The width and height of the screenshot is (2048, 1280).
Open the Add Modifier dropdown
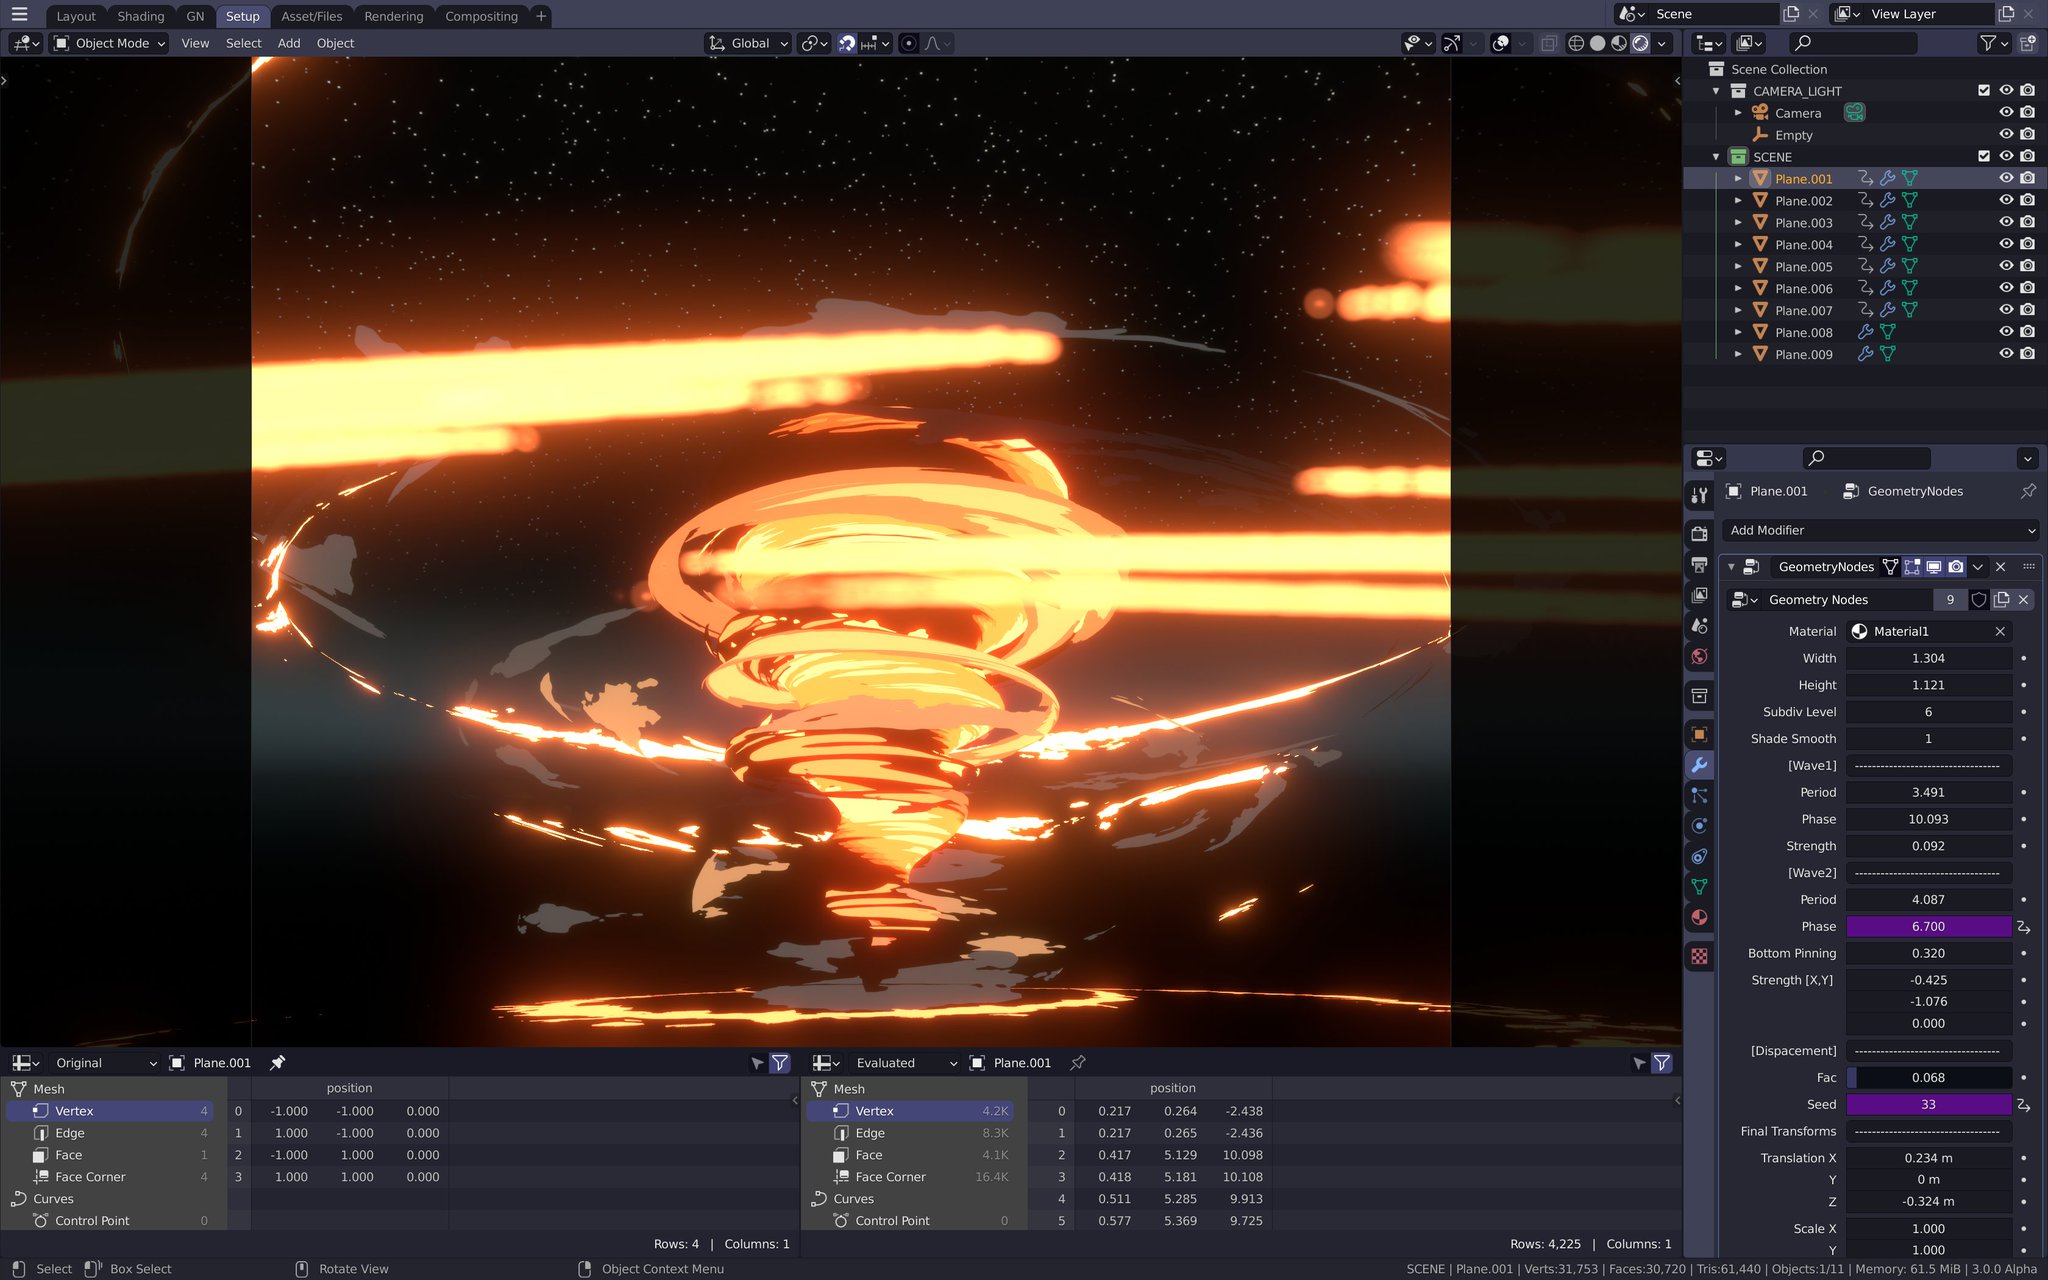[x=1879, y=530]
